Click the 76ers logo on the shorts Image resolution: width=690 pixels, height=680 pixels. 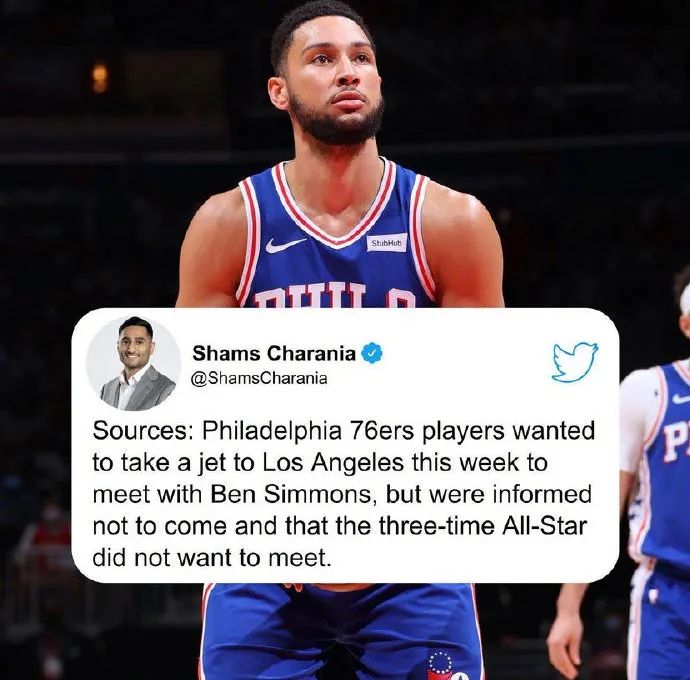point(441,666)
